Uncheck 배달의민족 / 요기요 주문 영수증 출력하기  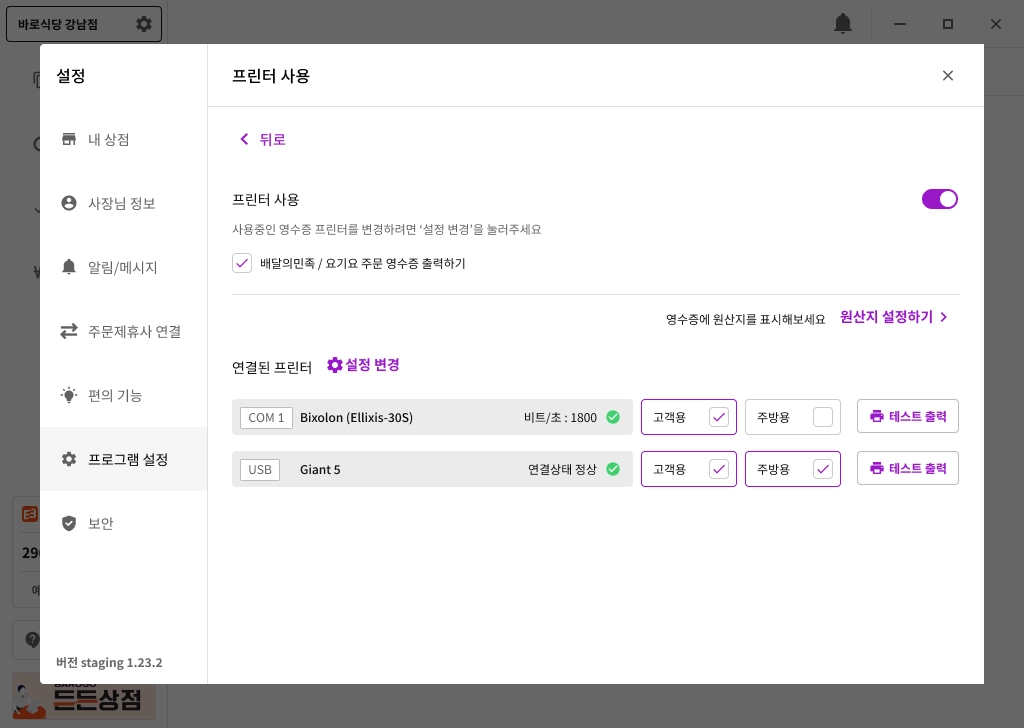(x=242, y=263)
